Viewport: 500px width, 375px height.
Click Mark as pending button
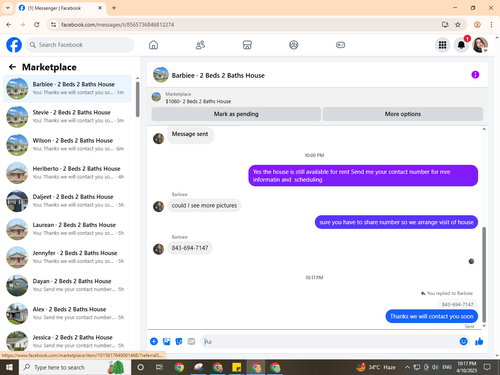pyautogui.click(x=236, y=114)
